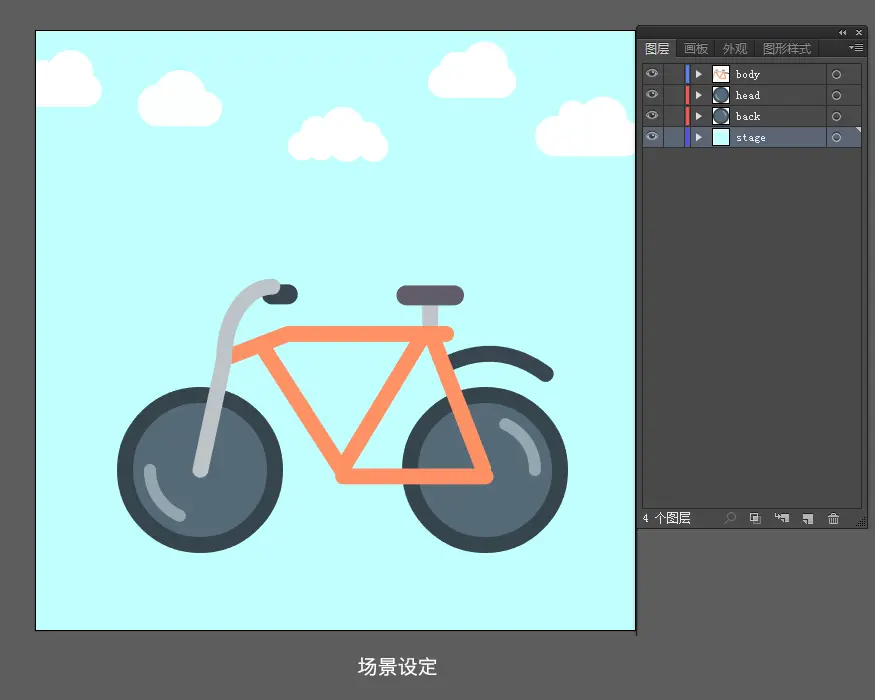Click the Create New Sublayer icon
875x700 pixels.
(782, 518)
